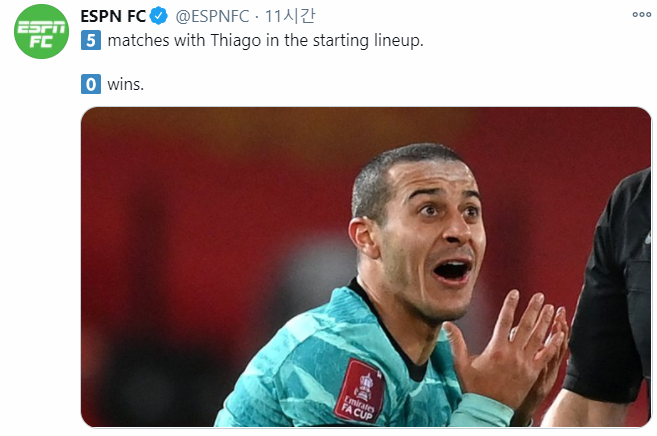The height and width of the screenshot is (436, 657).
Task: Click the "wins." text line
Action: 126,84
